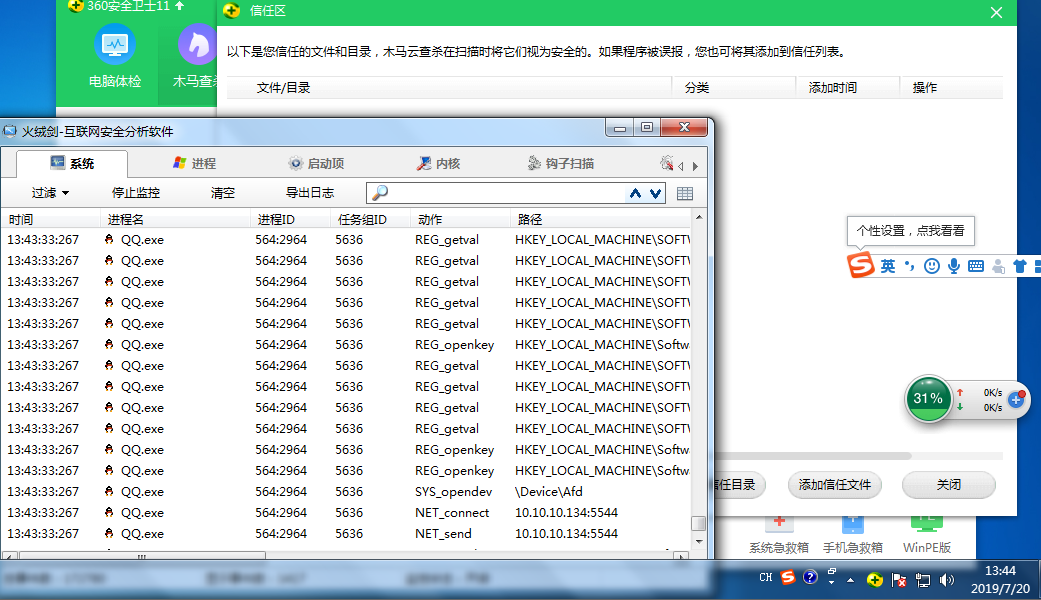Close the 信任区 dialog

click(996, 12)
